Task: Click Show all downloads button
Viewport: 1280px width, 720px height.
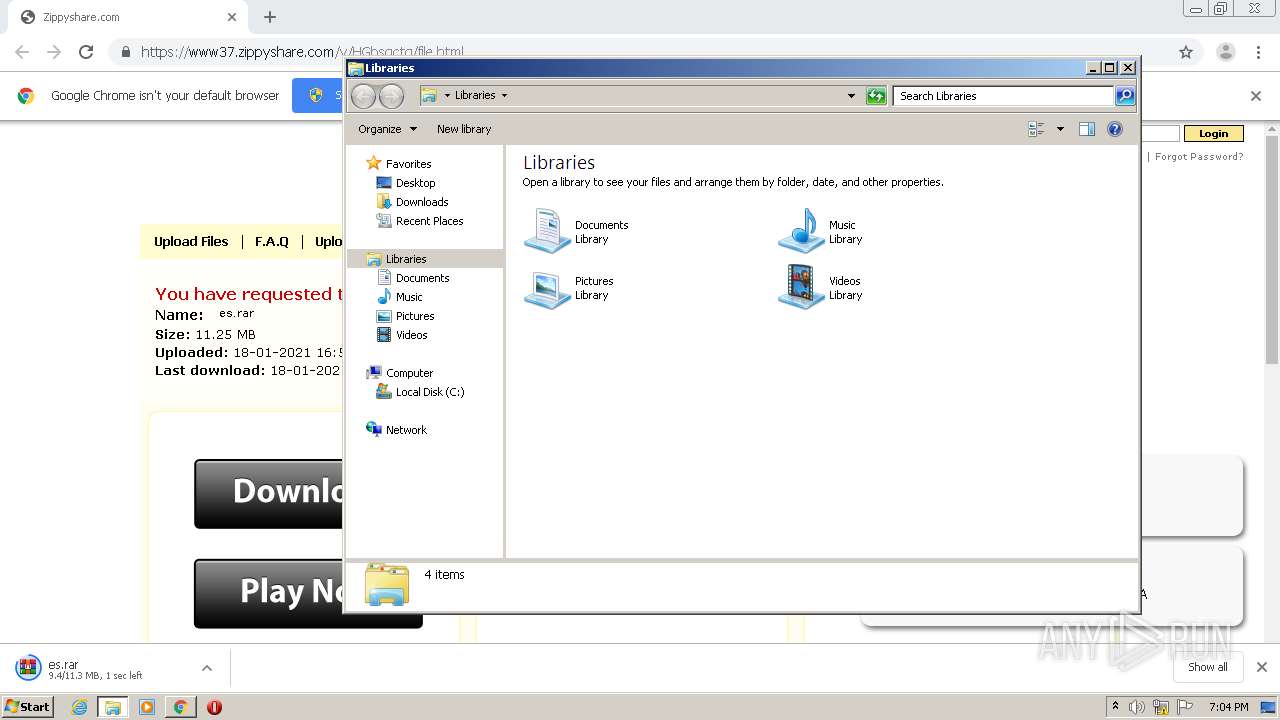Action: 1208,667
